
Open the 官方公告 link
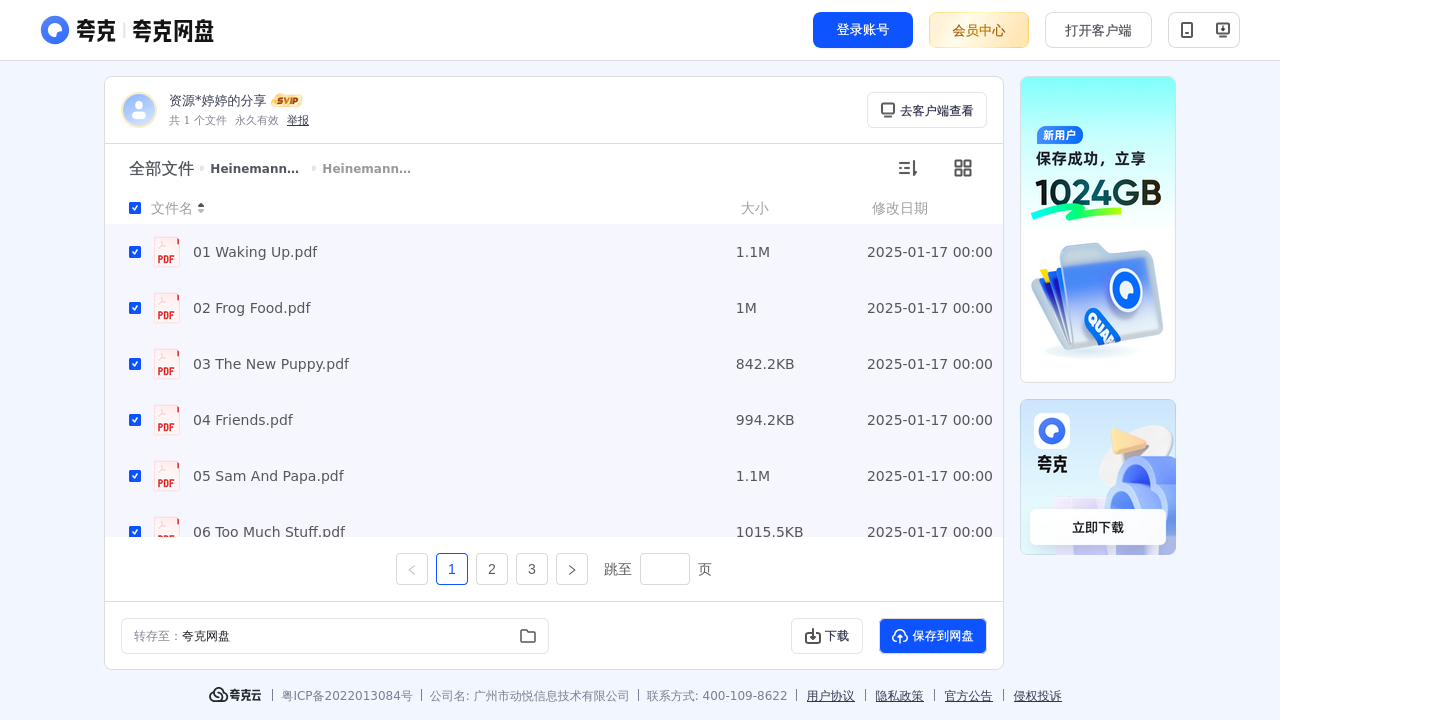pyautogui.click(x=969, y=696)
